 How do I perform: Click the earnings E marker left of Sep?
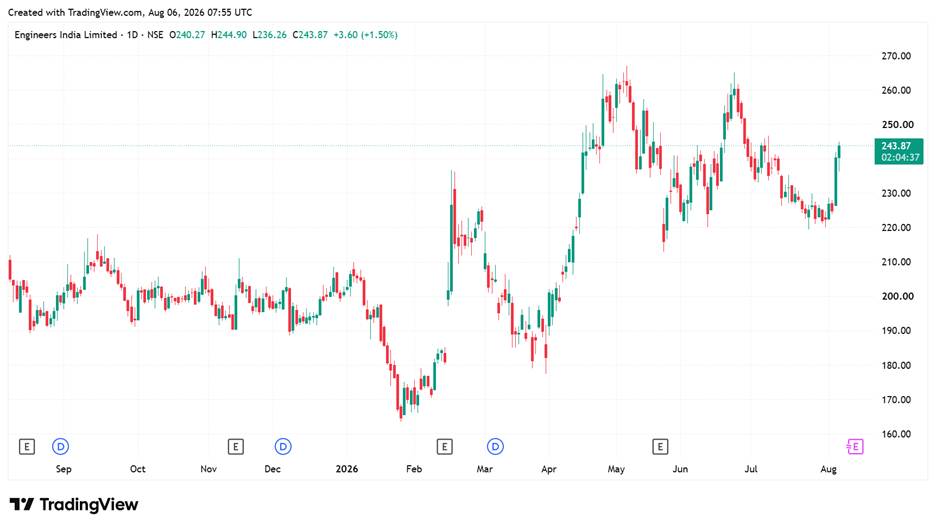(26, 446)
